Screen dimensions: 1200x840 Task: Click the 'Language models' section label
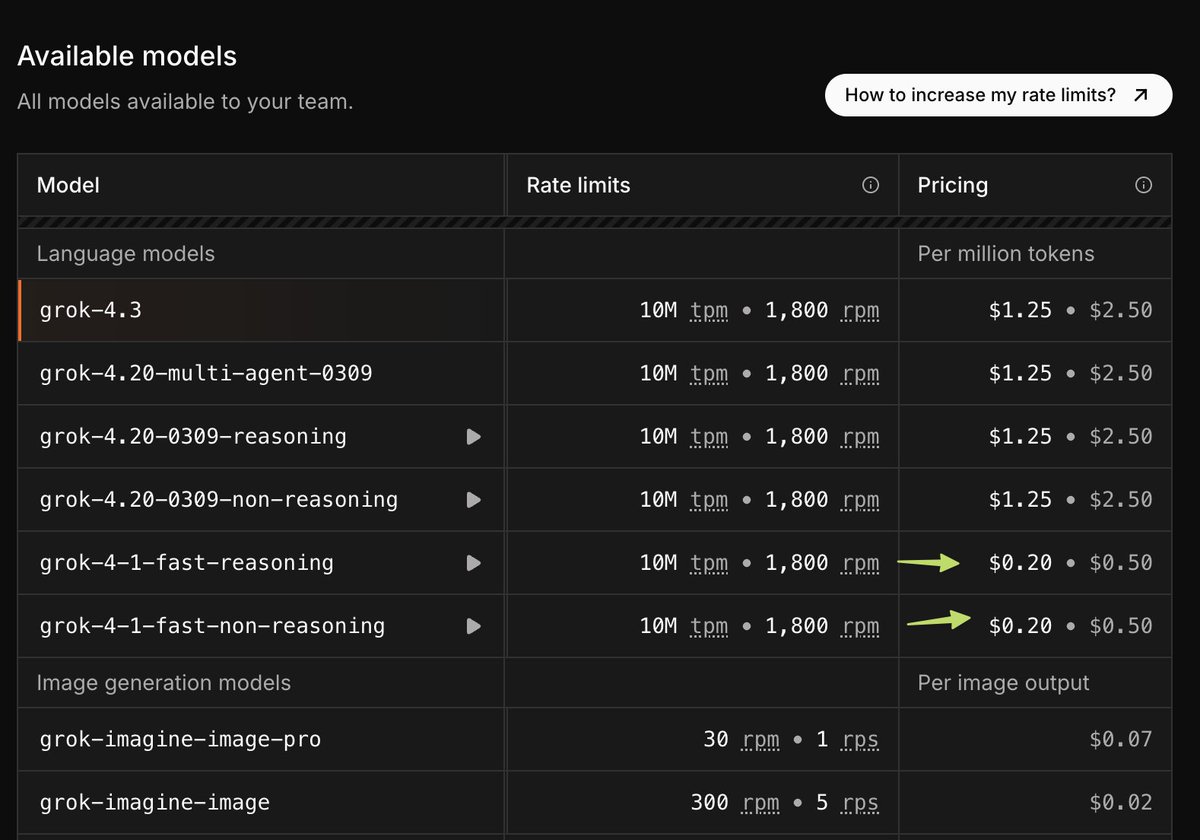click(x=126, y=254)
